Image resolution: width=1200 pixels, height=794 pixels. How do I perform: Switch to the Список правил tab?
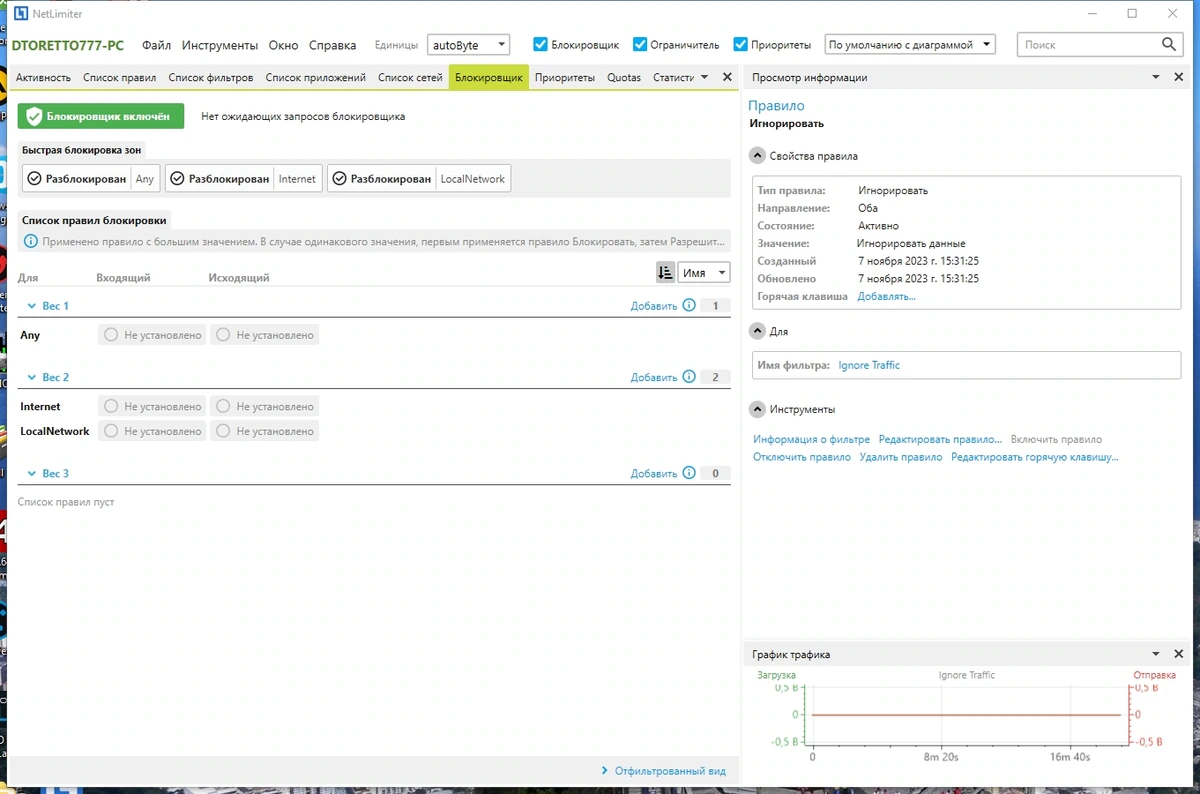(x=119, y=77)
